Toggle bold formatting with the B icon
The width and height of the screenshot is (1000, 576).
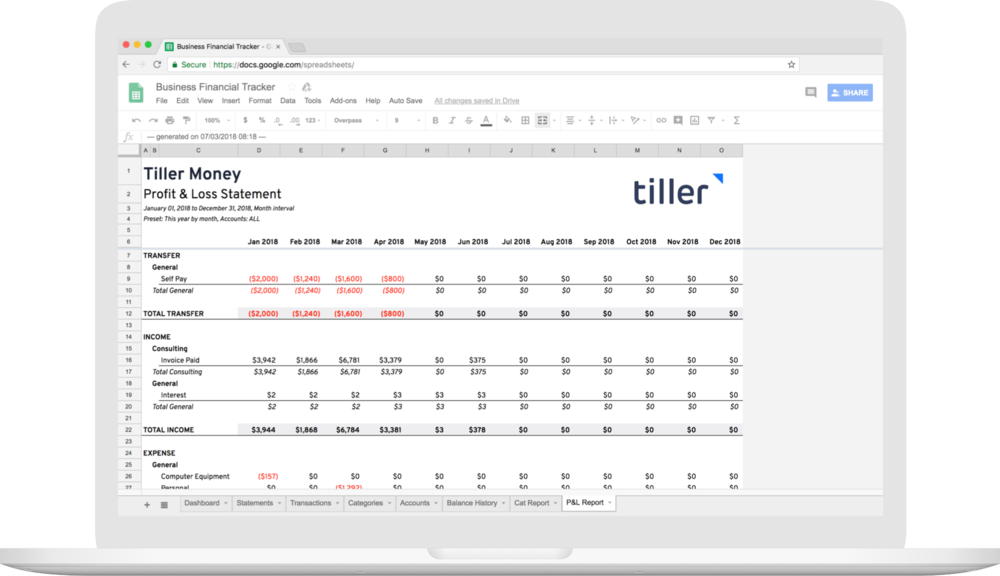435,120
